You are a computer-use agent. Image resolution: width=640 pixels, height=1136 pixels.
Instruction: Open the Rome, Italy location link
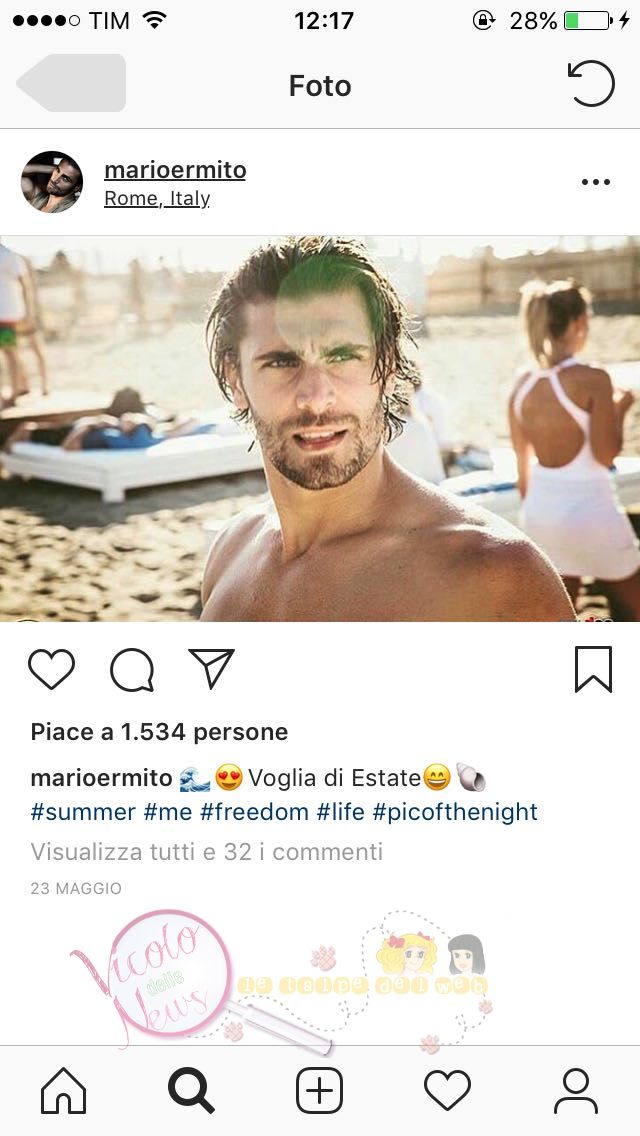coord(157,199)
